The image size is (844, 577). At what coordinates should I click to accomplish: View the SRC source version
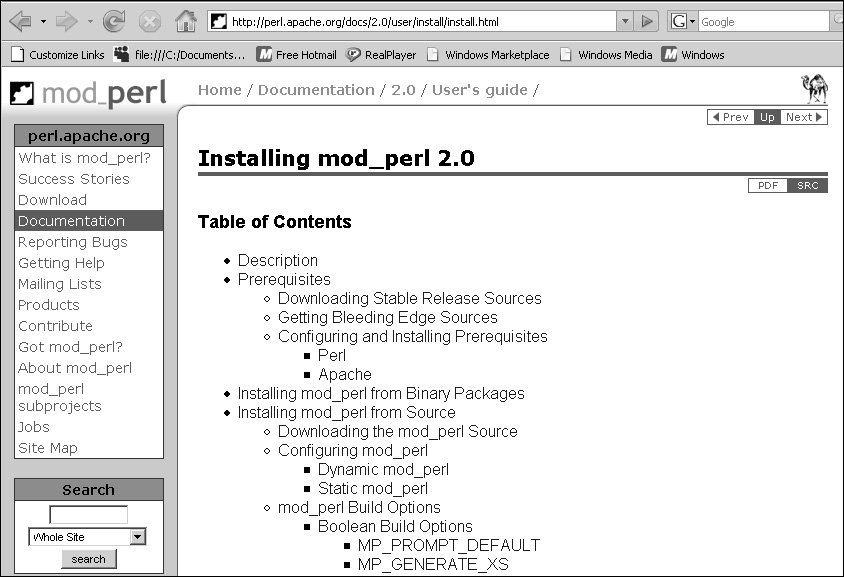coord(807,186)
